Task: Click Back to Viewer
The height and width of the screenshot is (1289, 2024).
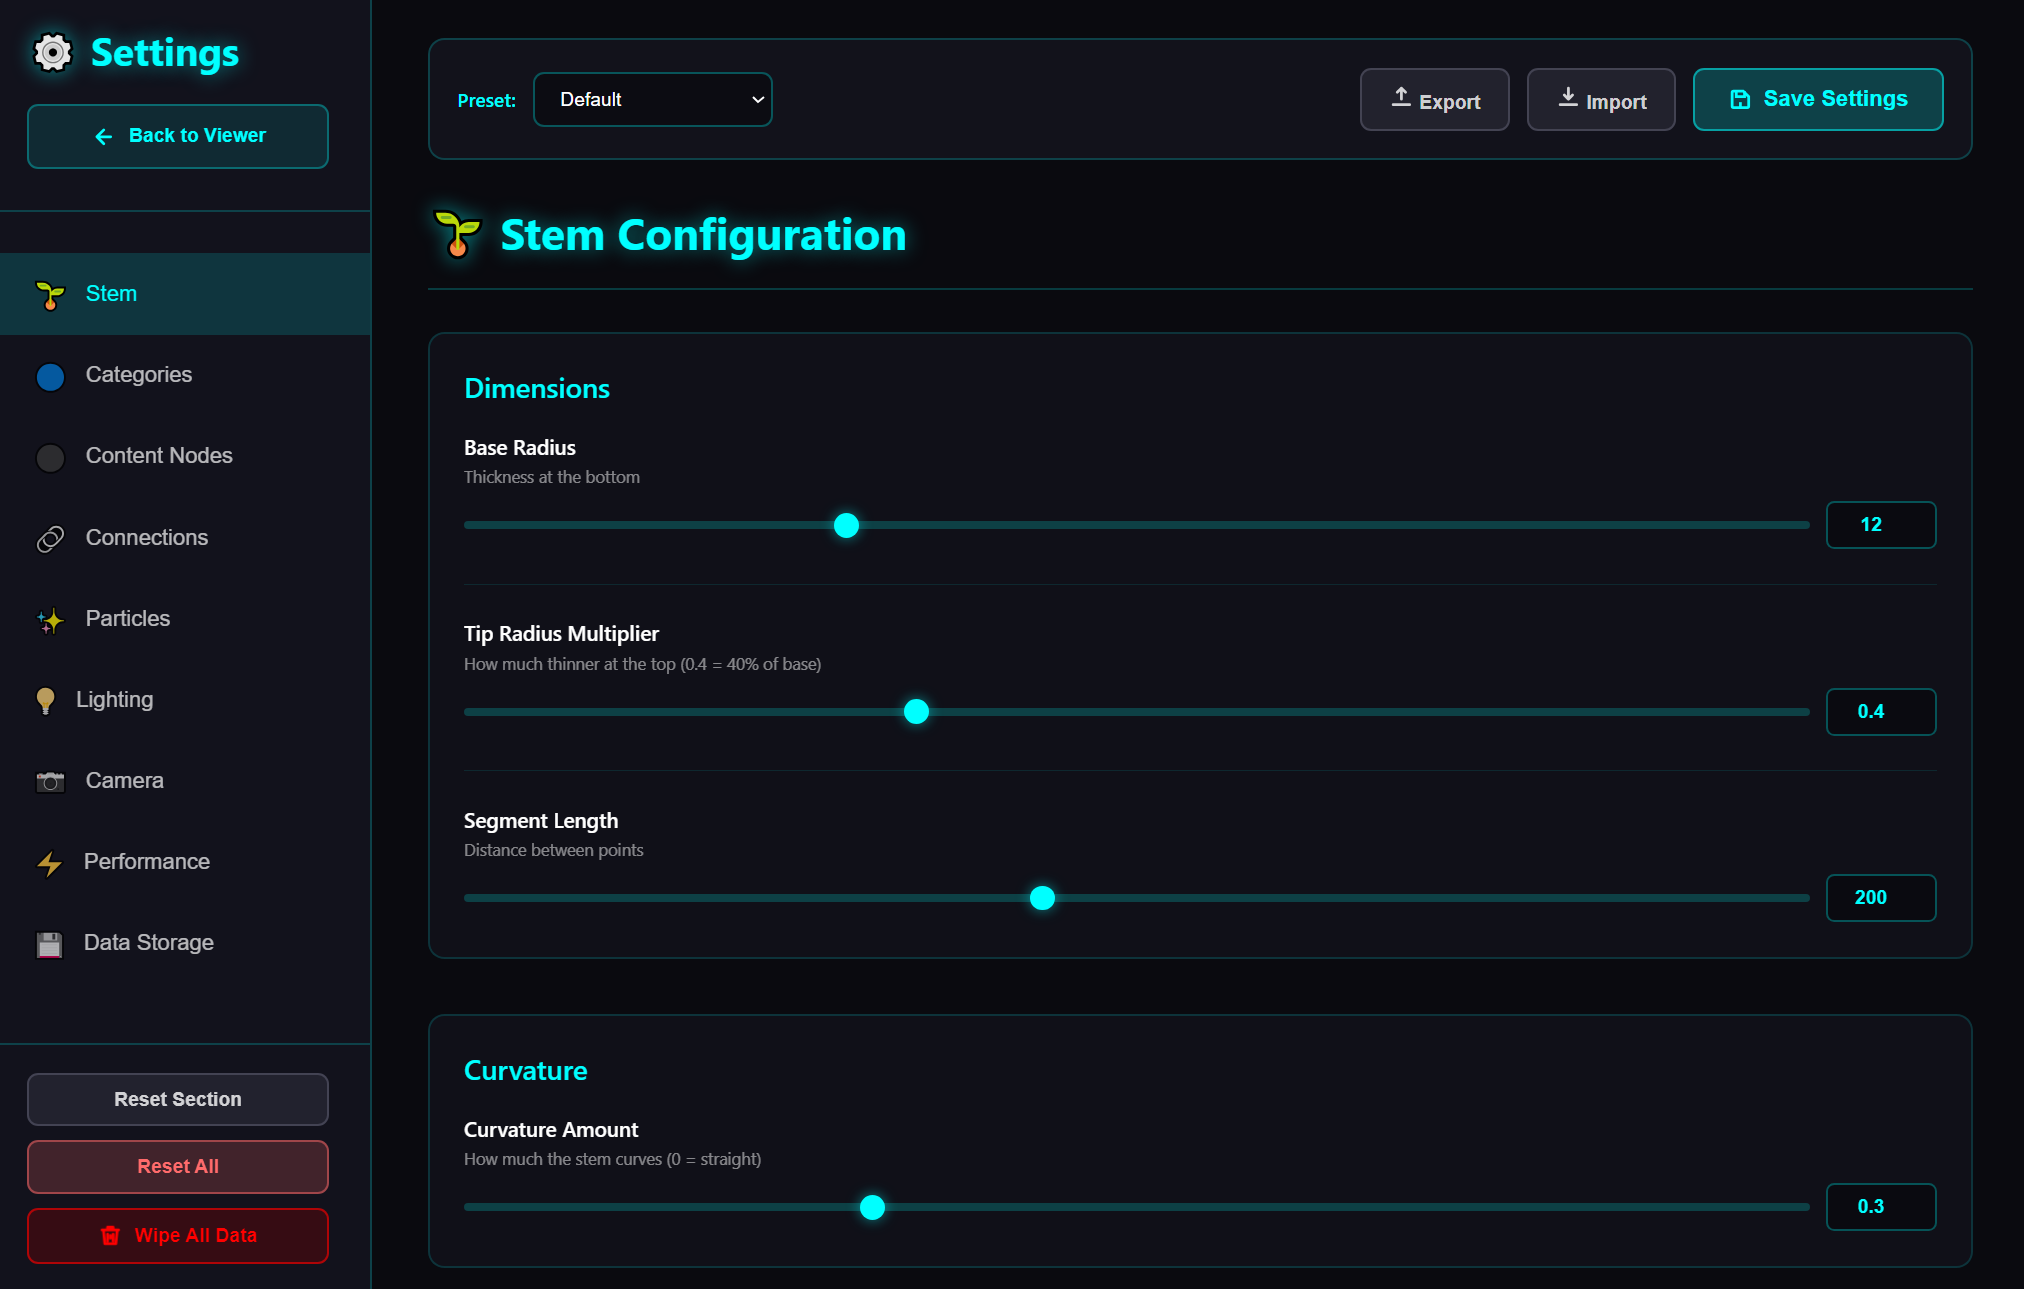Action: (x=178, y=136)
